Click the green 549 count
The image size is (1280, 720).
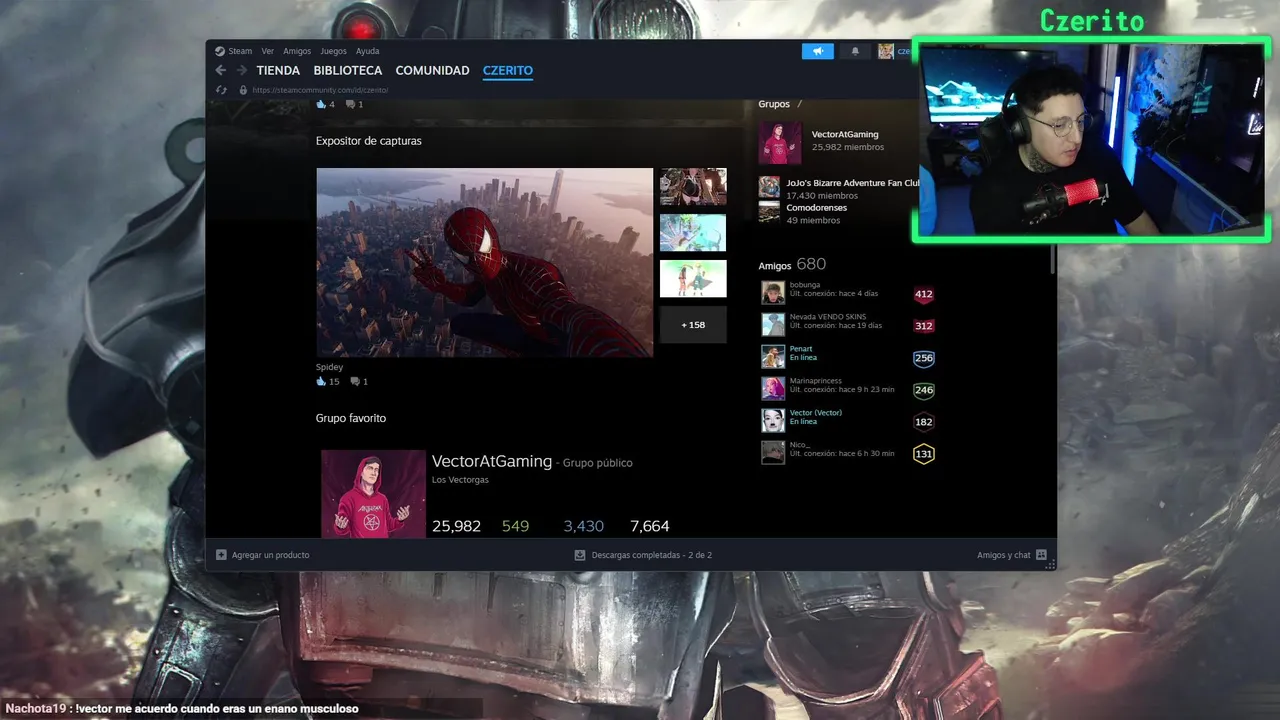[x=515, y=526]
